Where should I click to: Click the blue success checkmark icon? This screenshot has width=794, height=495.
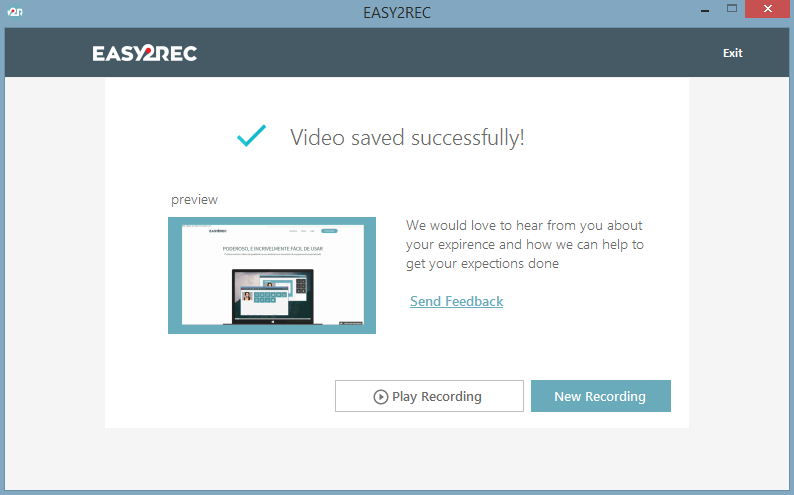tap(251, 136)
